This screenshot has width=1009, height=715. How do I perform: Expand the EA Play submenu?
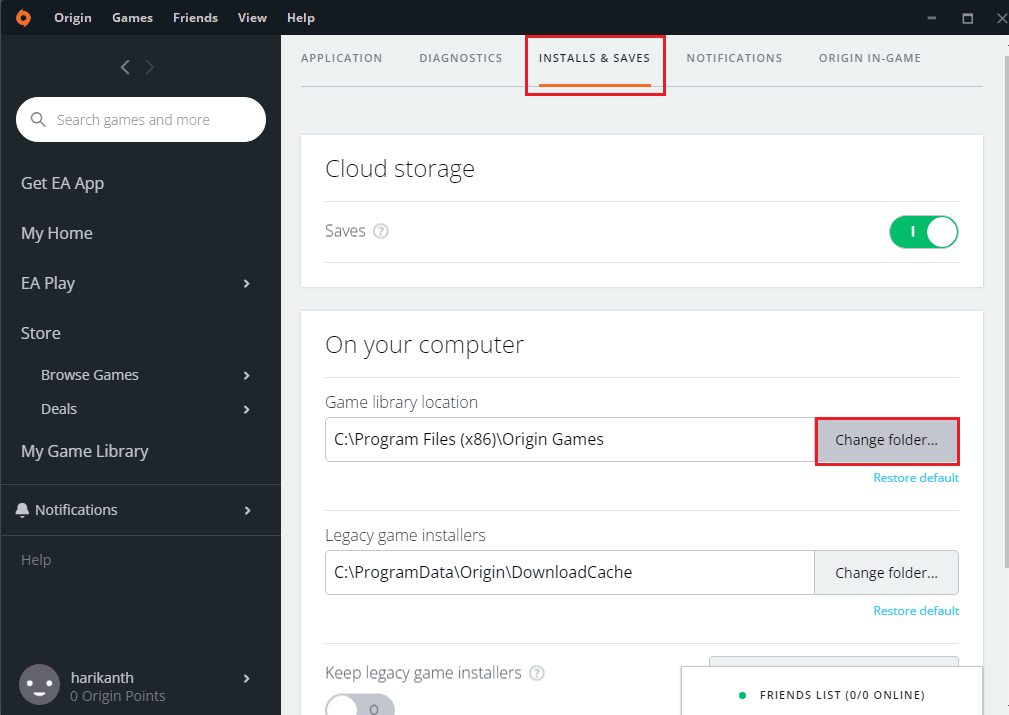[246, 284]
